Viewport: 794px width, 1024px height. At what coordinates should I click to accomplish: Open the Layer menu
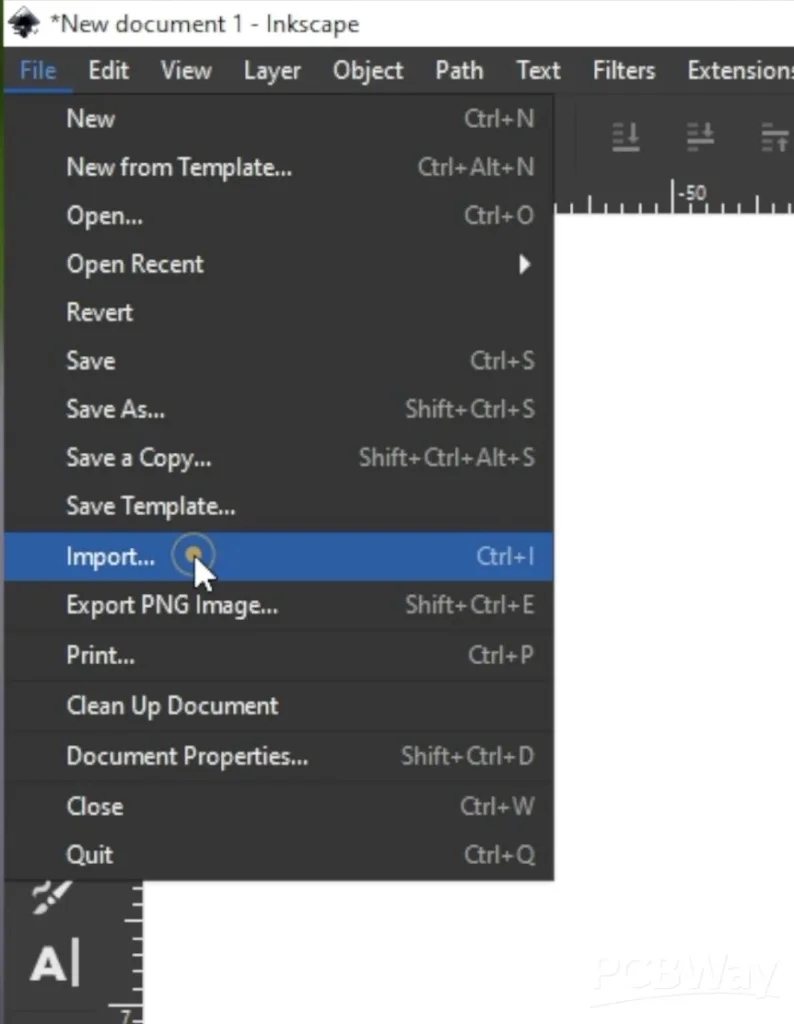272,71
